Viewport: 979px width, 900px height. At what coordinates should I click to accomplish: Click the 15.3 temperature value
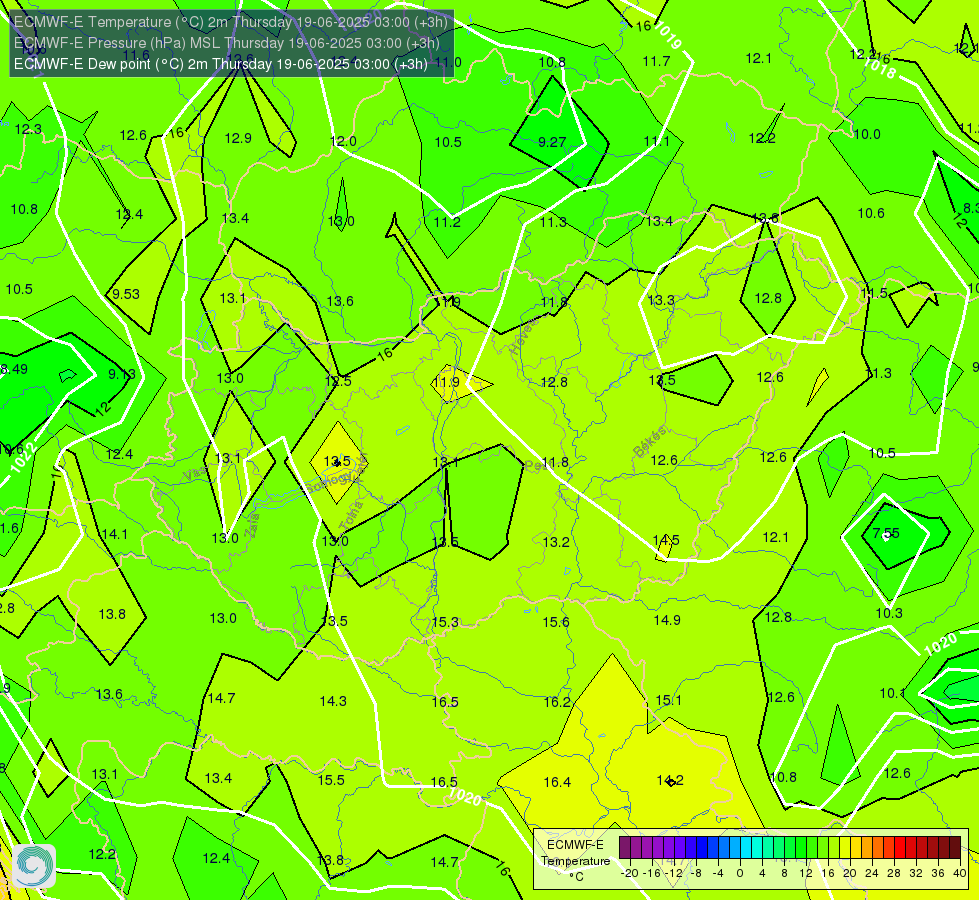click(445, 622)
